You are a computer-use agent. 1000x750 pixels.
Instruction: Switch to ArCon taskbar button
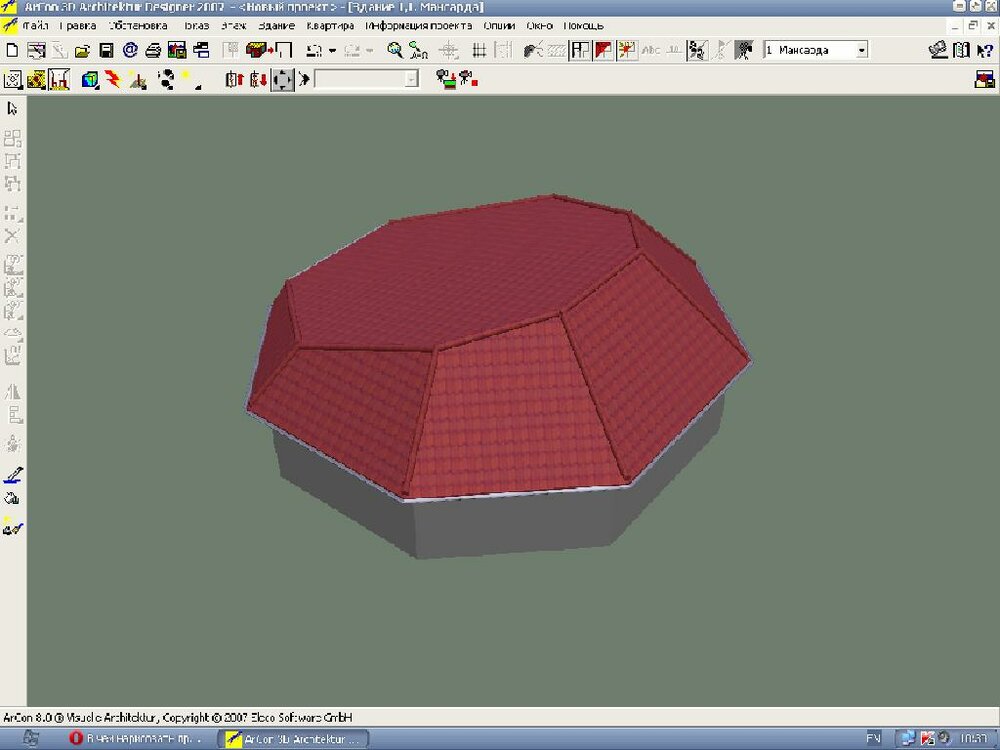coord(293,739)
